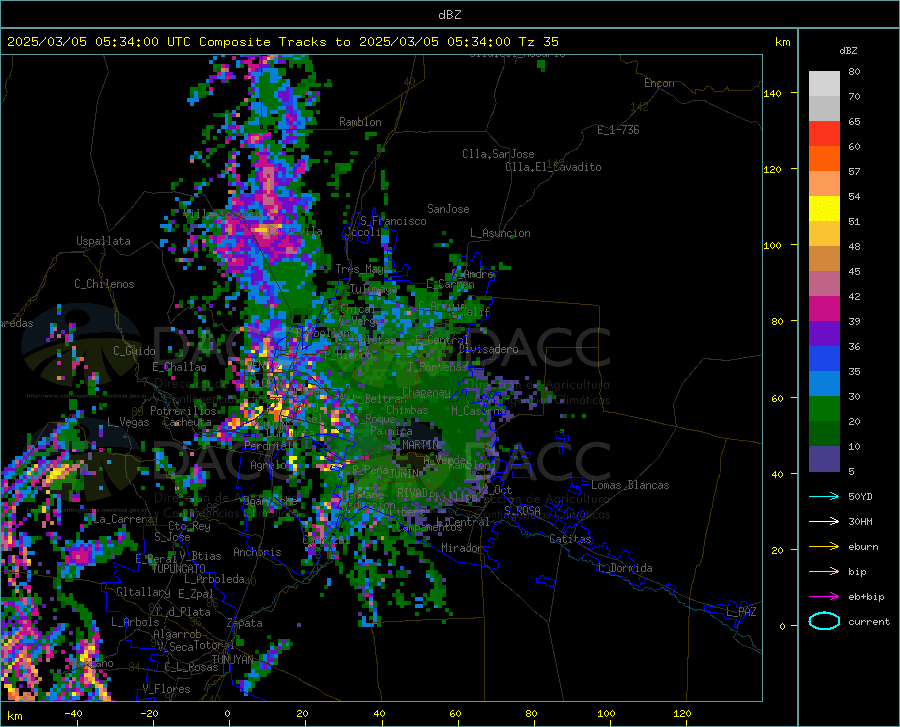Click the 'km' label at bottom-left corner
This screenshot has height=727, width=900.
click(x=14, y=716)
